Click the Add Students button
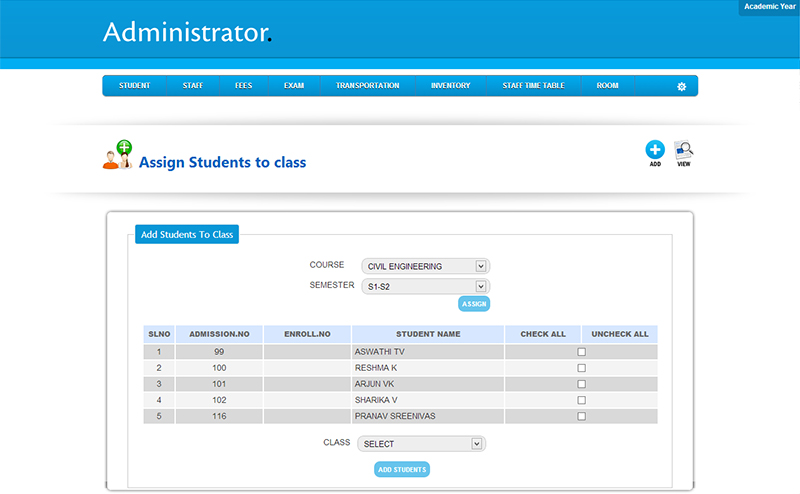This screenshot has height=494, width=800. pos(402,469)
